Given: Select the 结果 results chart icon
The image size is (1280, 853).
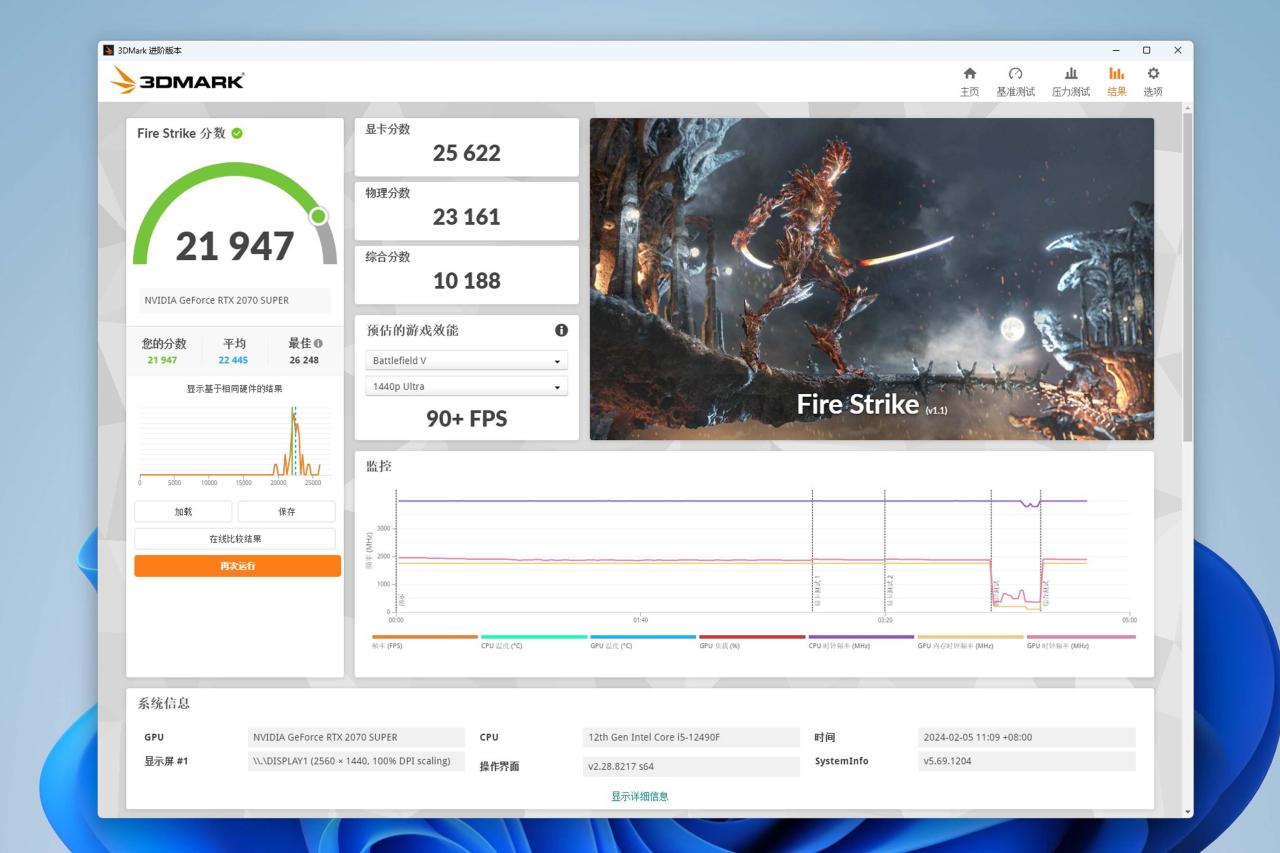Looking at the screenshot, I should [x=1116, y=81].
